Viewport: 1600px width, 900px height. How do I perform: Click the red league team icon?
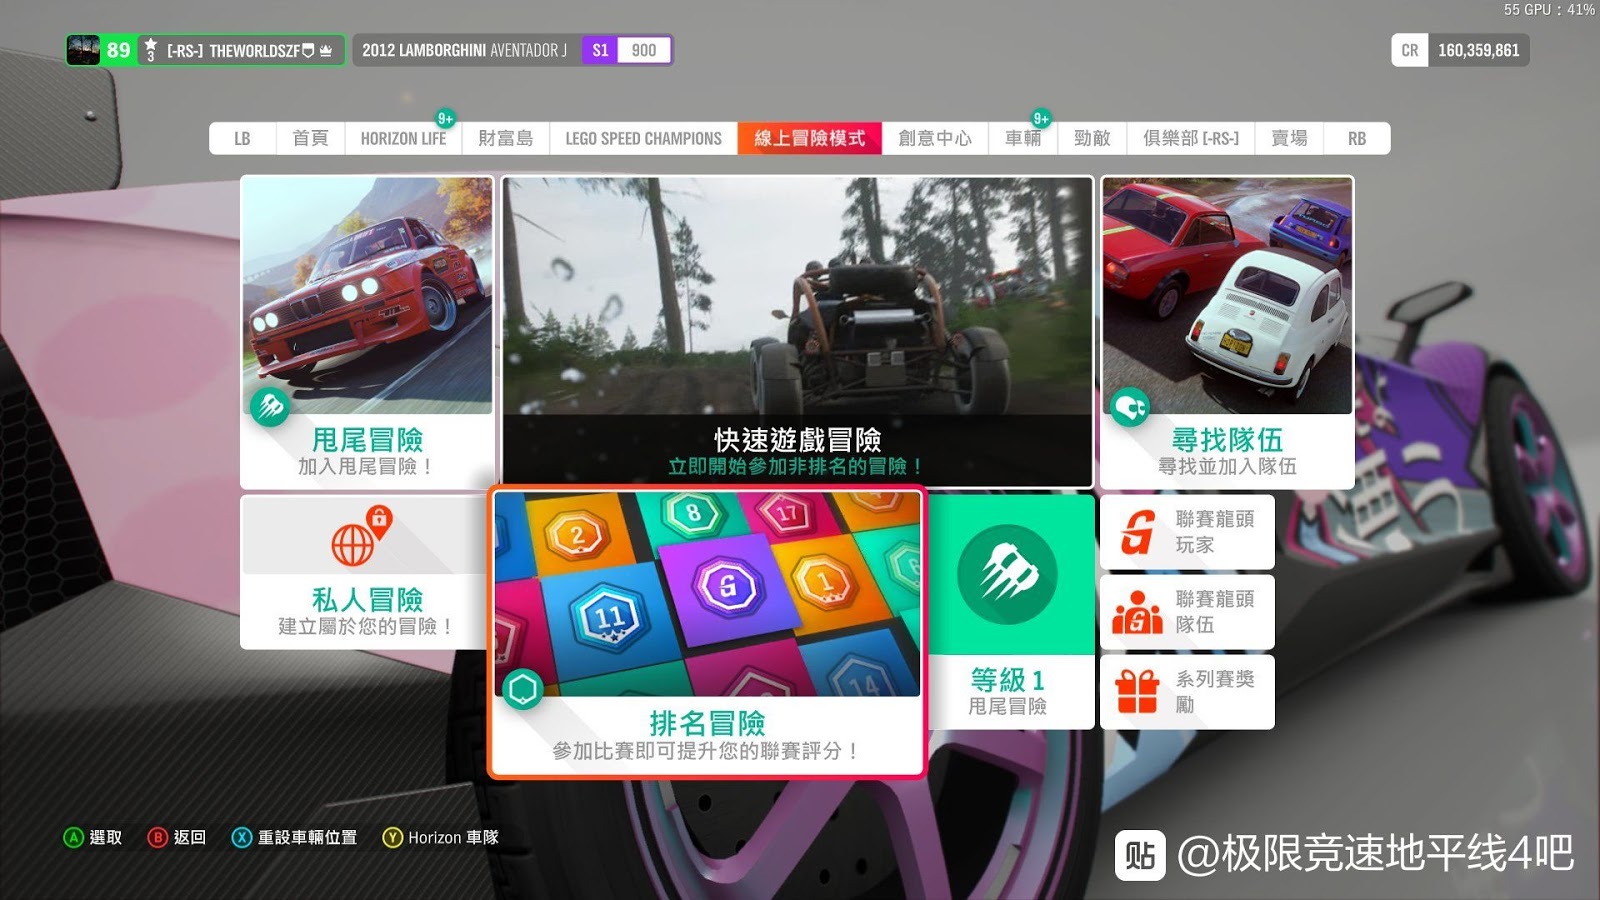point(1137,613)
